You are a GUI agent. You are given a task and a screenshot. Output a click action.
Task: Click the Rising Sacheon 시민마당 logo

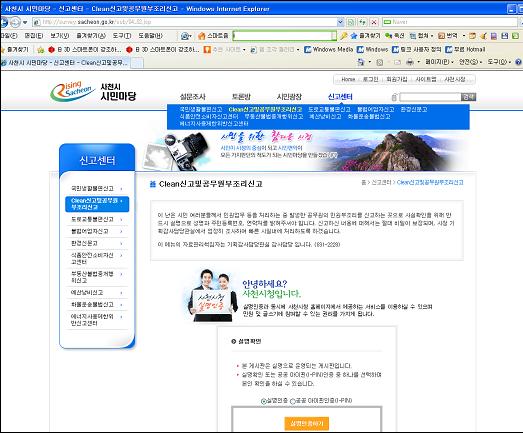tap(93, 91)
